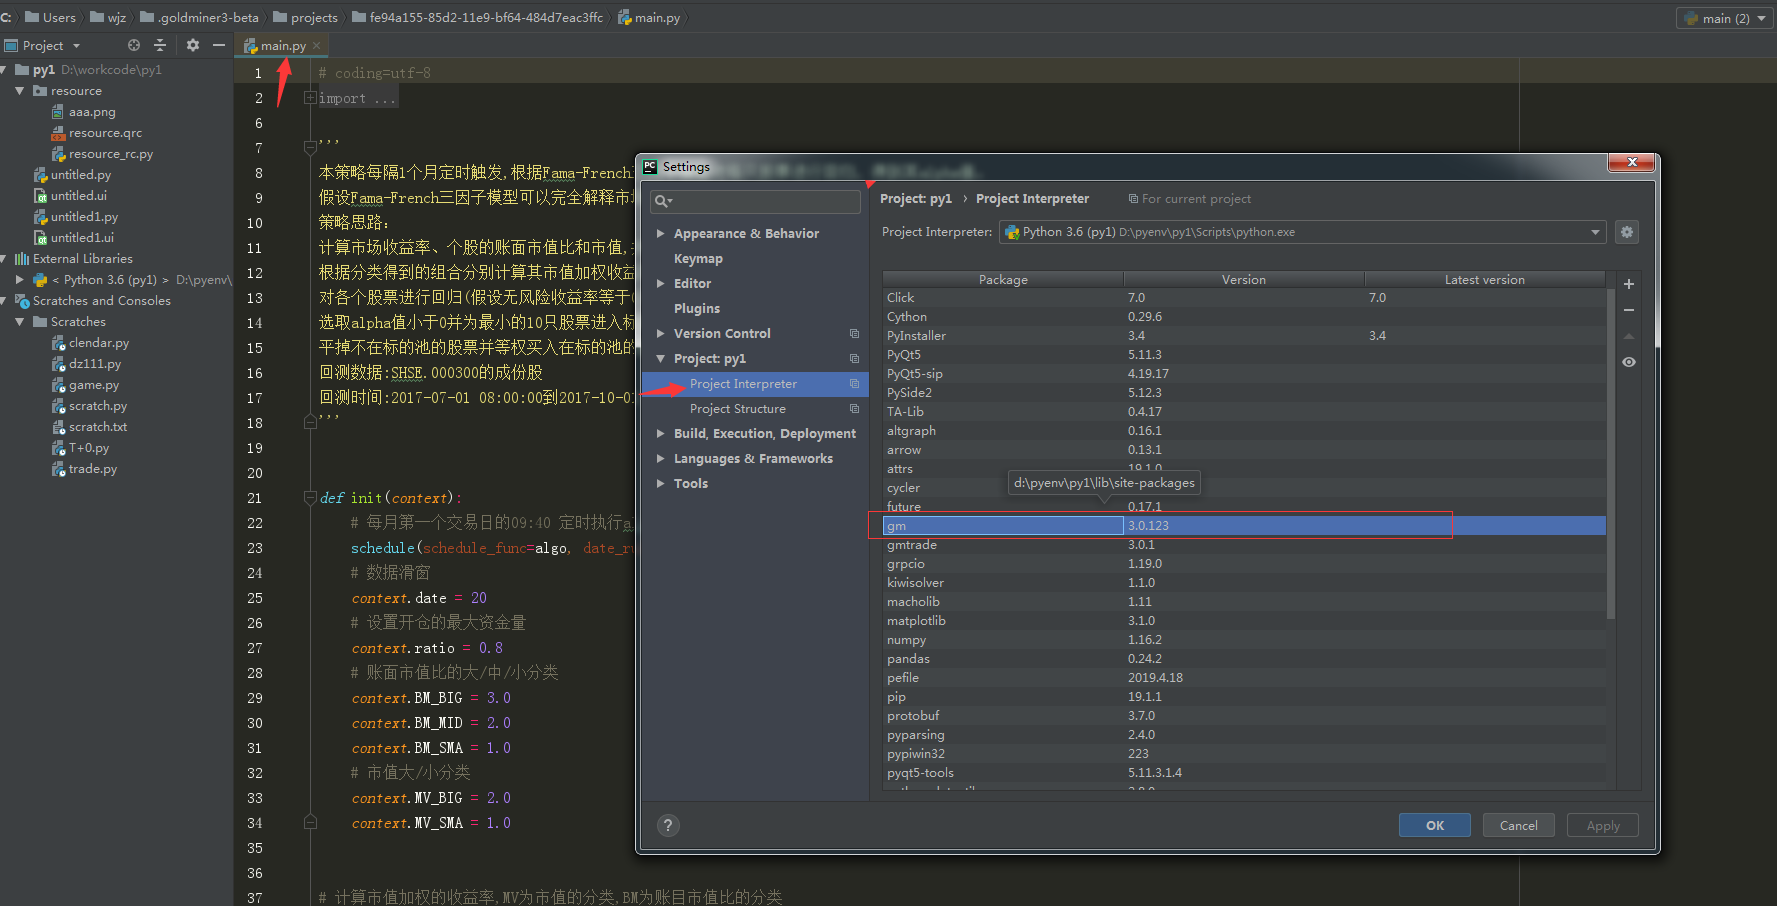Select the matplotlib package row
Viewport: 1777px width, 906px height.
click(1244, 620)
